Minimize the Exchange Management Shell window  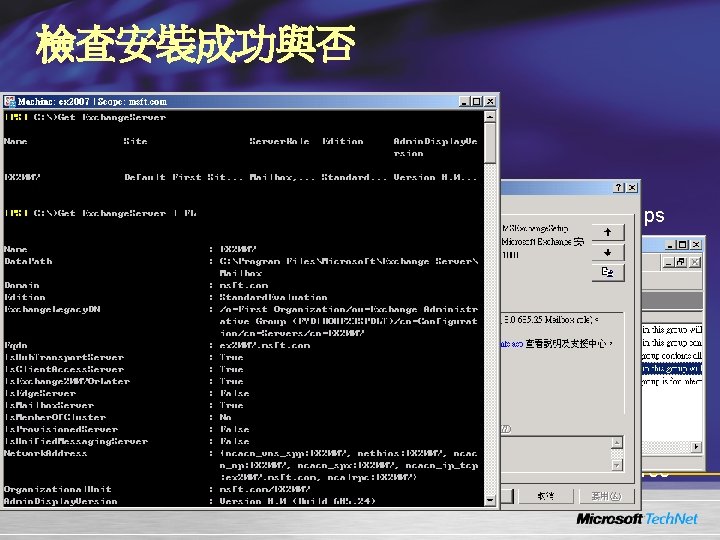pyautogui.click(x=464, y=101)
